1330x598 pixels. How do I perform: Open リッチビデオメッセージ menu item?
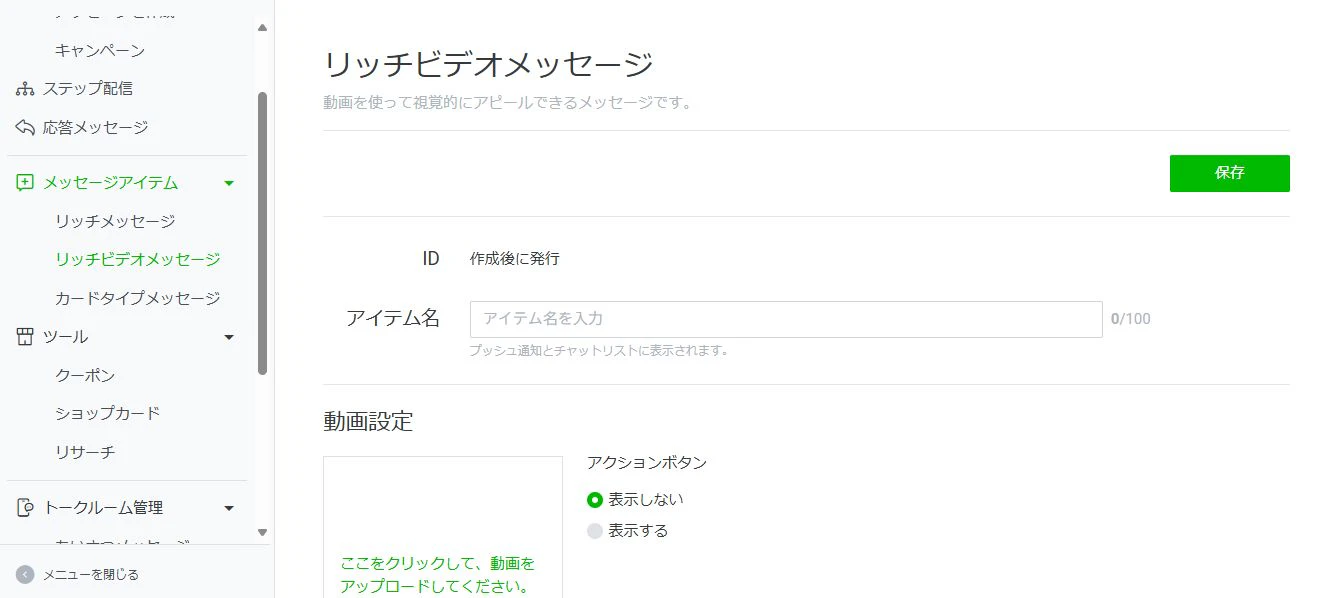[x=138, y=259]
